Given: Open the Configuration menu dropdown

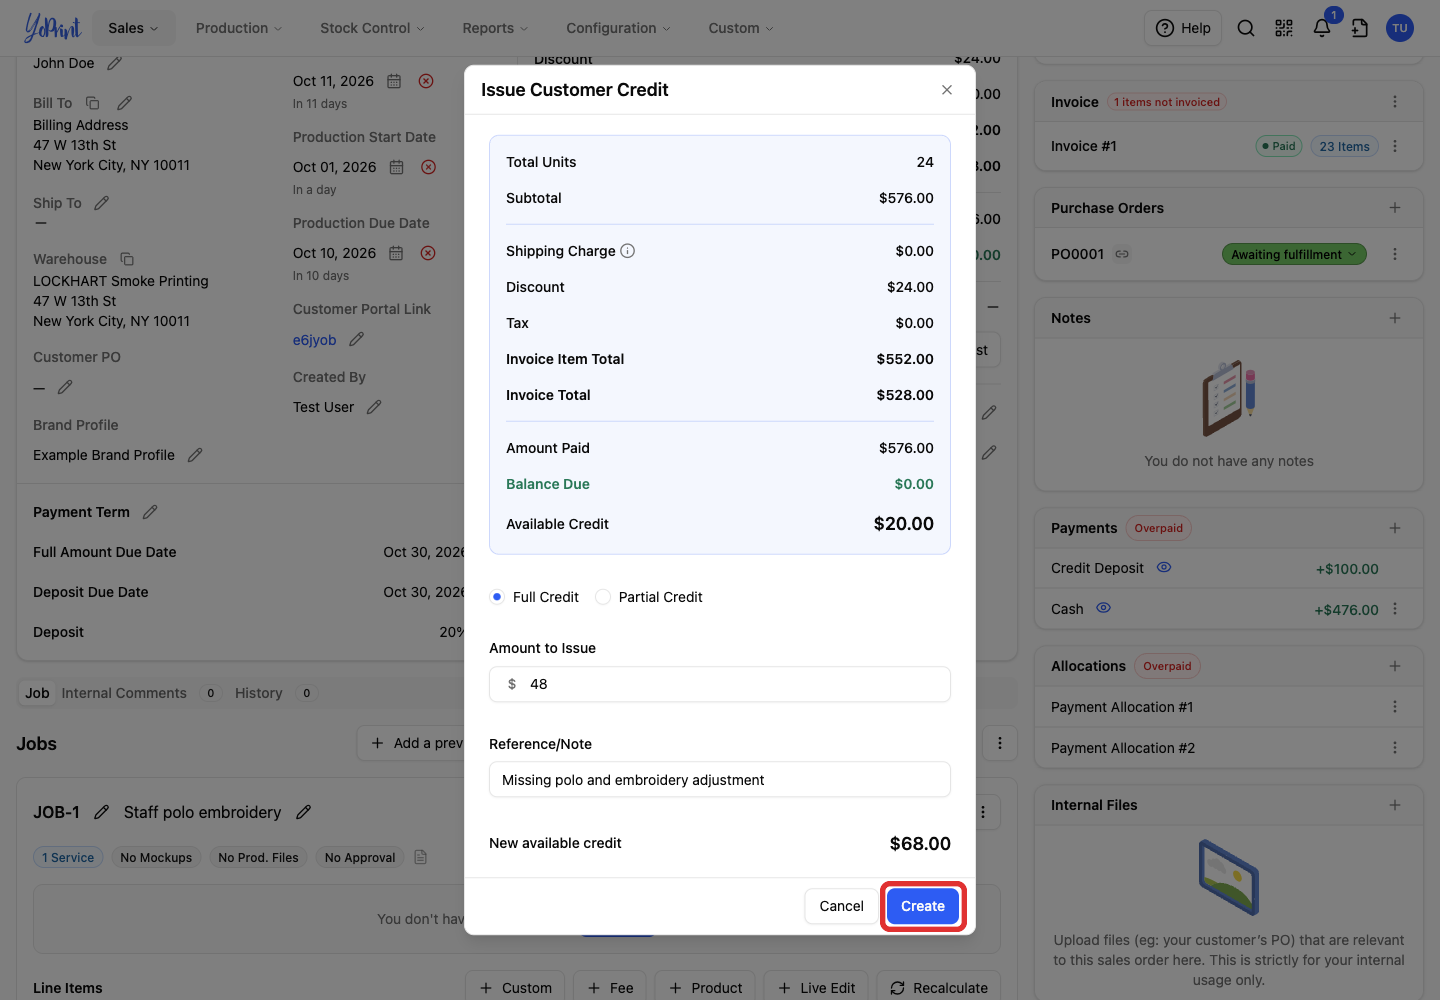Looking at the screenshot, I should point(618,28).
